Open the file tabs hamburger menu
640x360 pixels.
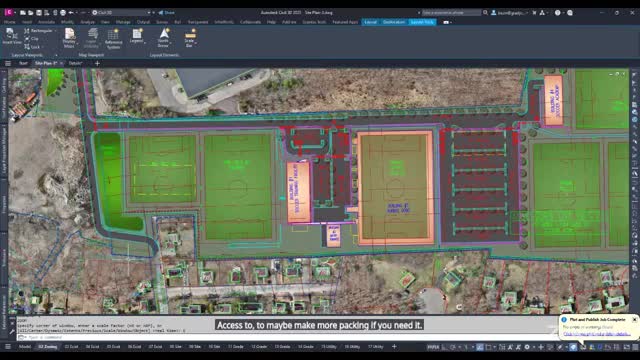coord(8,63)
